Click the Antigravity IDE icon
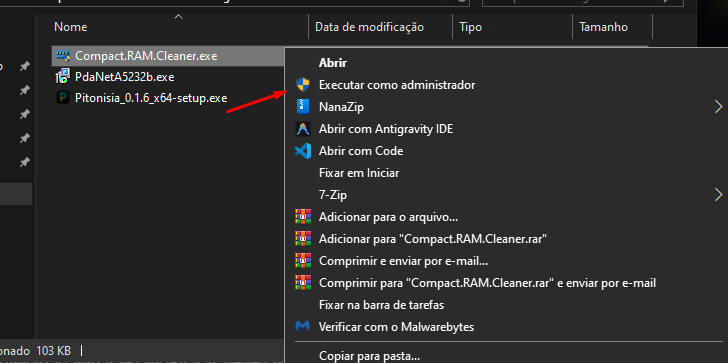Screen dimensions: 728x363 point(303,129)
